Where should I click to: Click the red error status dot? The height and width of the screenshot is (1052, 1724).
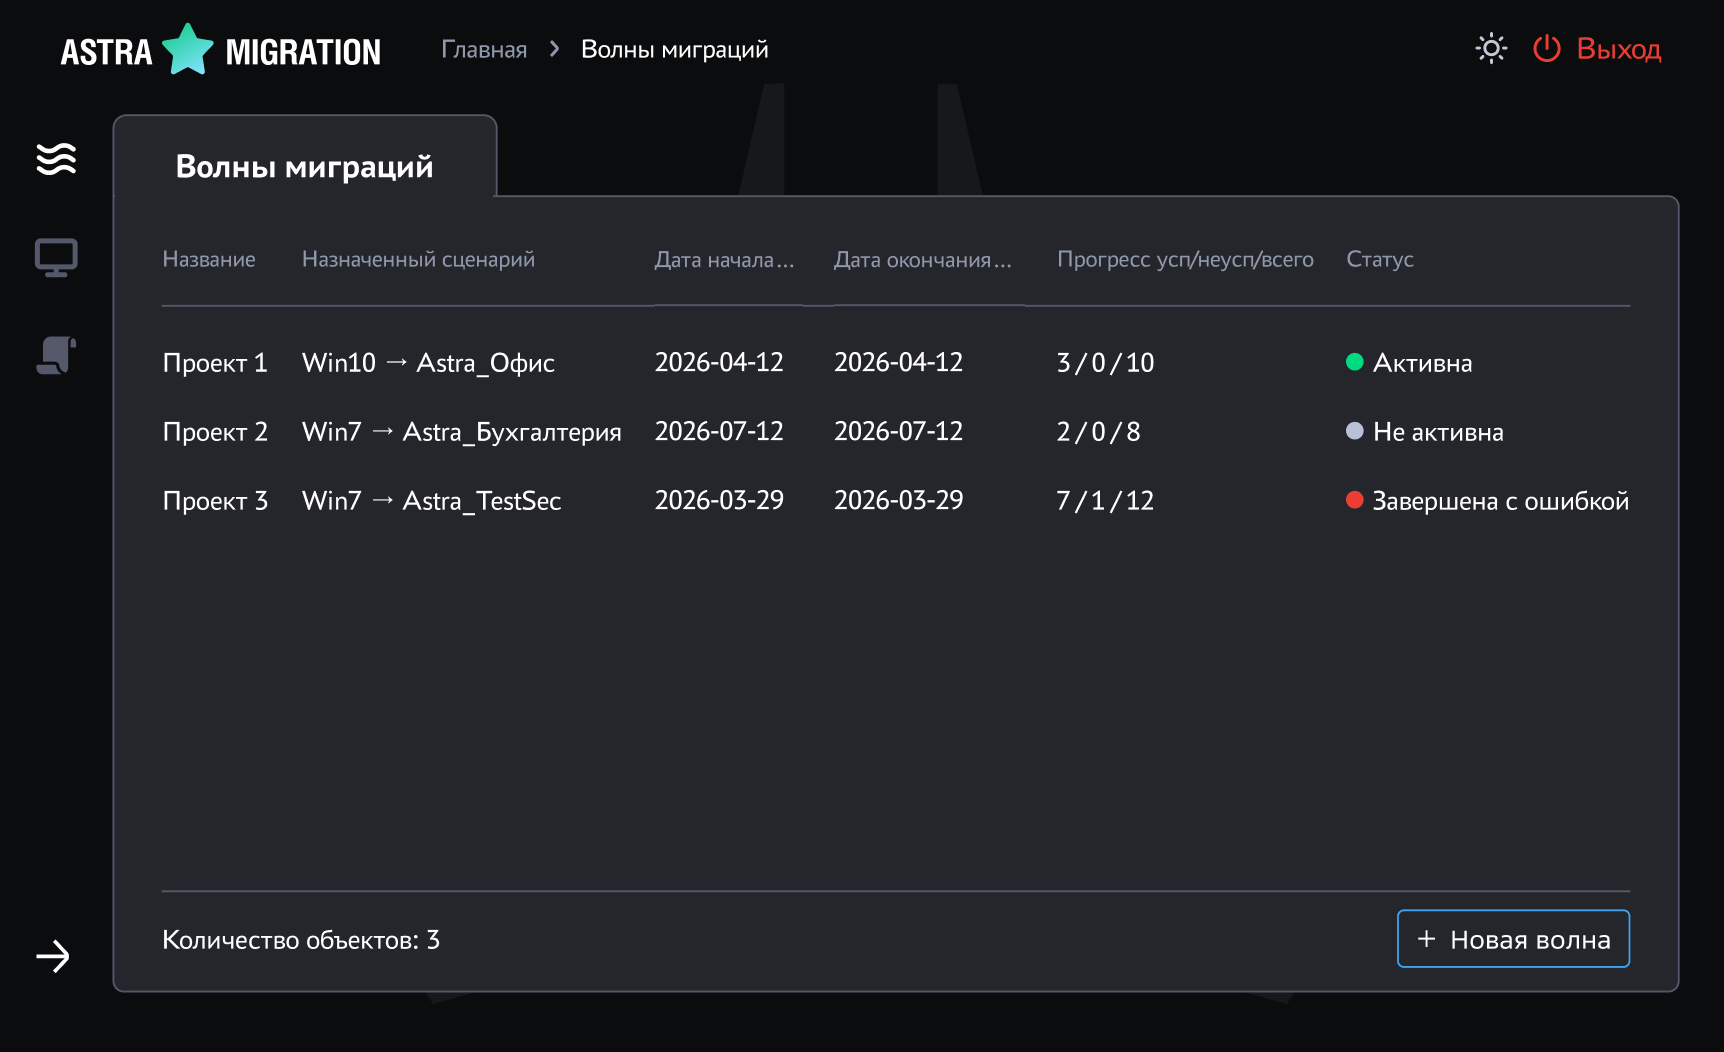[1354, 500]
